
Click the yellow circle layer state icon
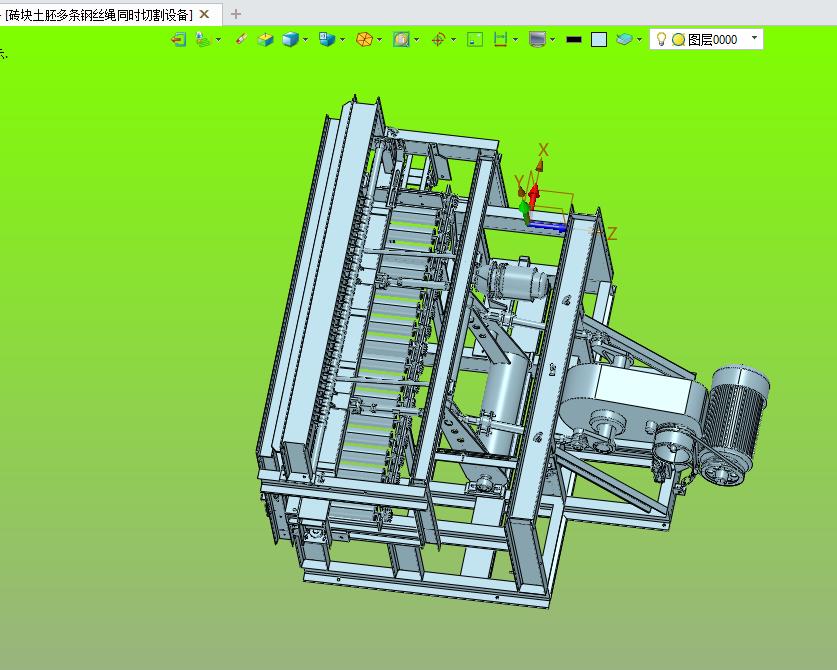[x=678, y=40]
